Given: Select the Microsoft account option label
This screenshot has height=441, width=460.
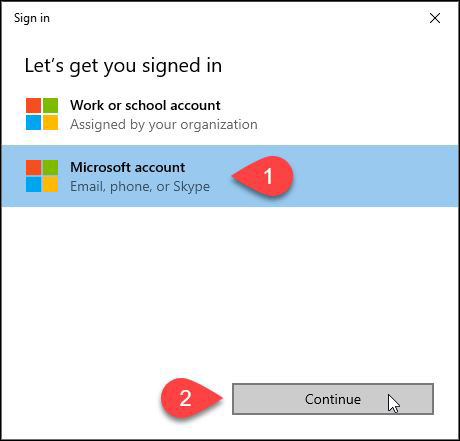Looking at the screenshot, I should click(x=128, y=167).
